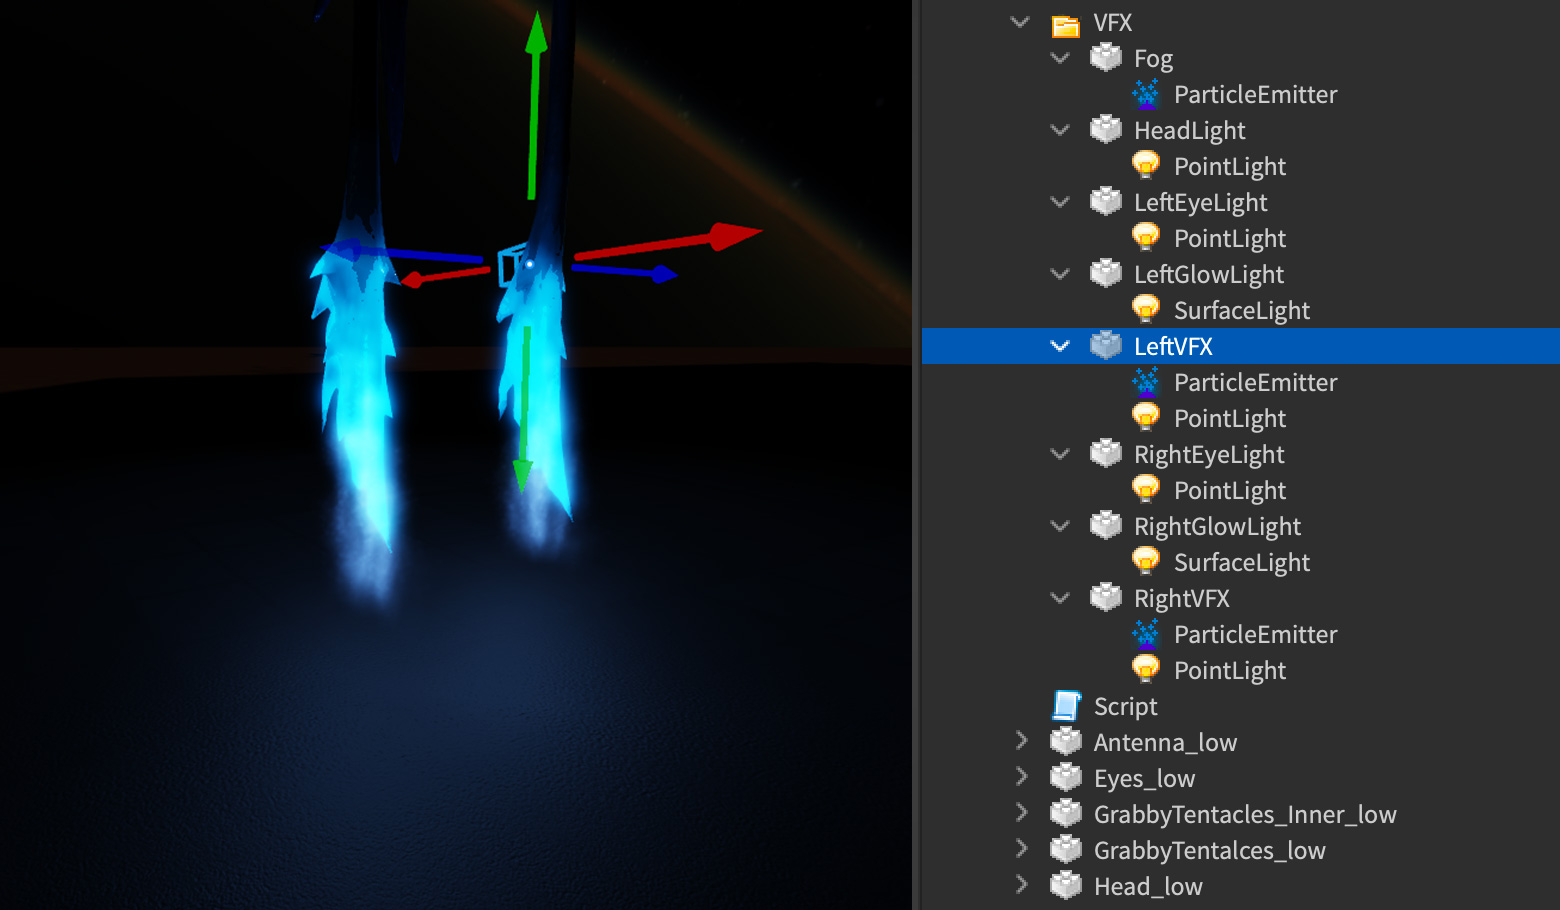
Task: Click the HeadLight part icon
Action: [x=1106, y=129]
